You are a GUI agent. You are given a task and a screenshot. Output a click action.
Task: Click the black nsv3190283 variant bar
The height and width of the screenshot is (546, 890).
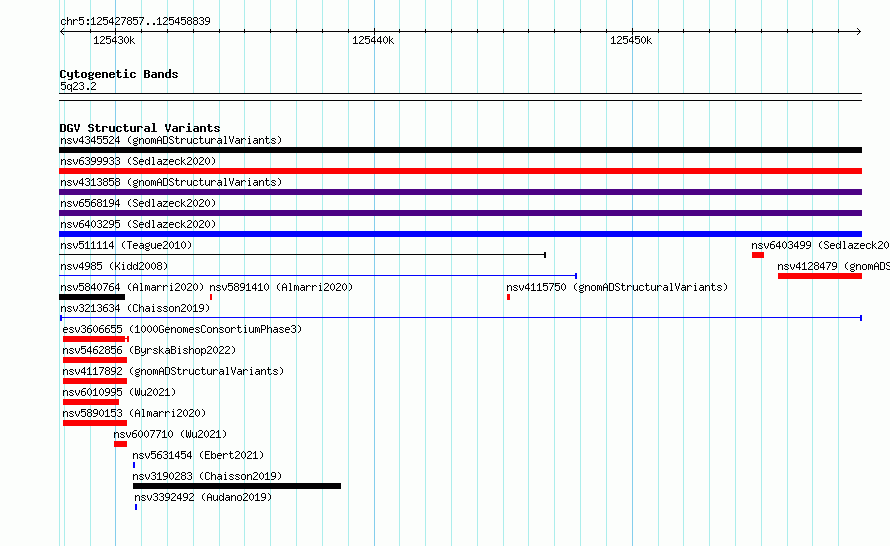point(237,486)
